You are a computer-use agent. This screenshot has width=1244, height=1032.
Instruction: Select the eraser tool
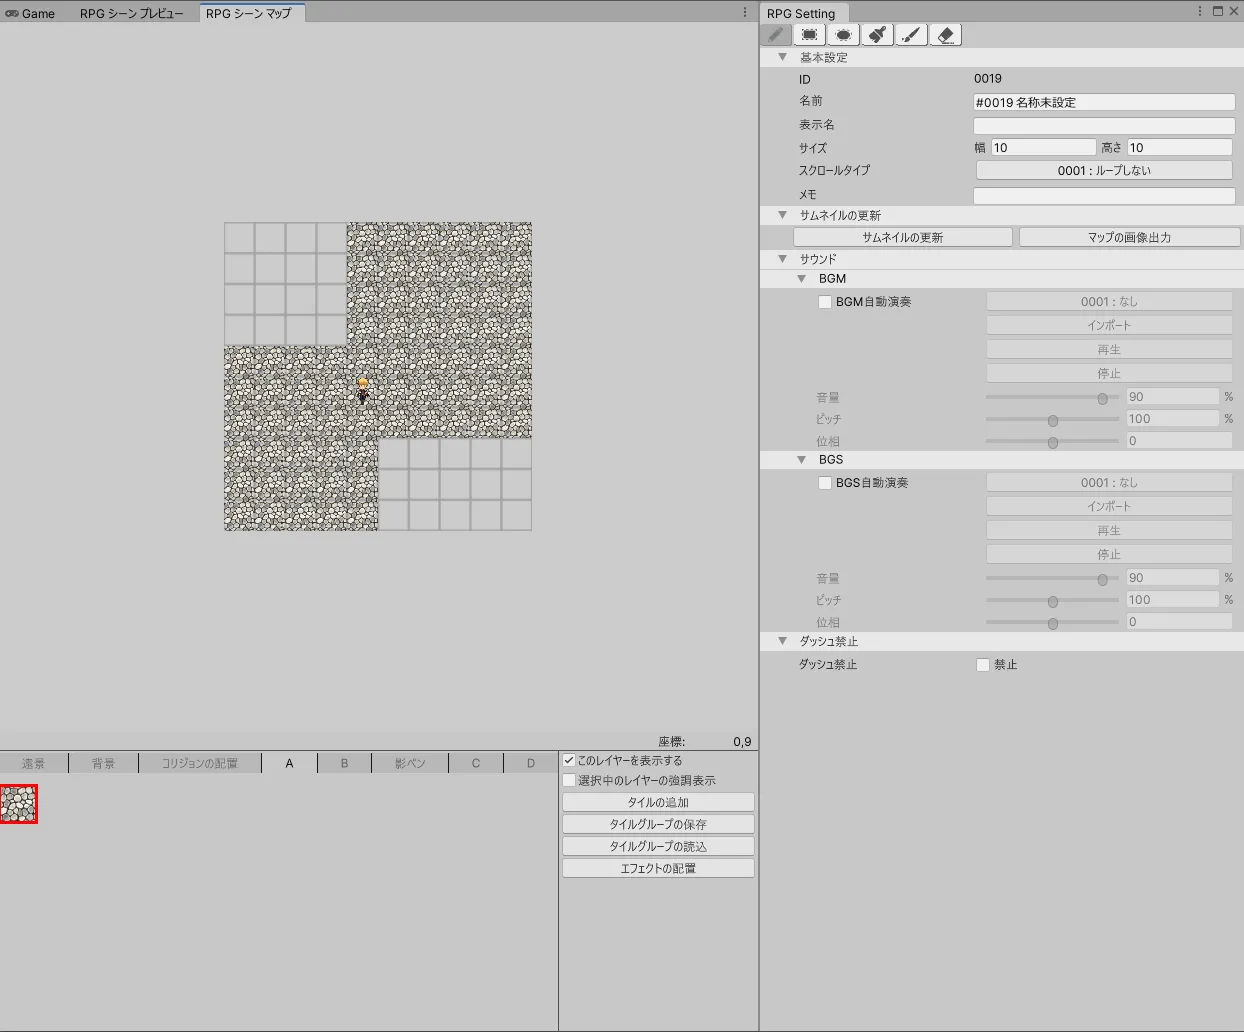click(945, 35)
